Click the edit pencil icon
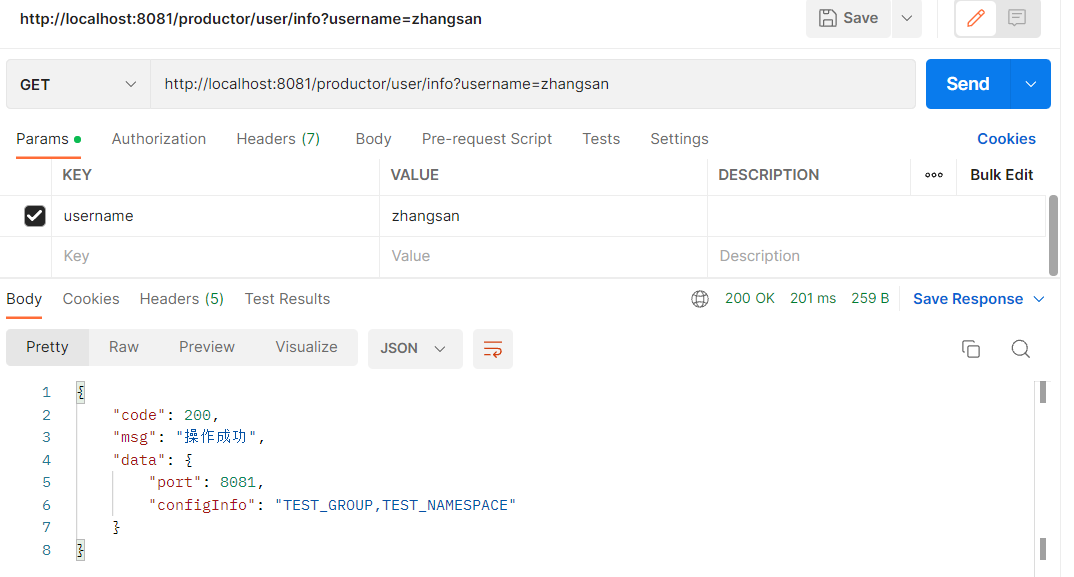Viewport: 1074px width, 577px height. 976,18
